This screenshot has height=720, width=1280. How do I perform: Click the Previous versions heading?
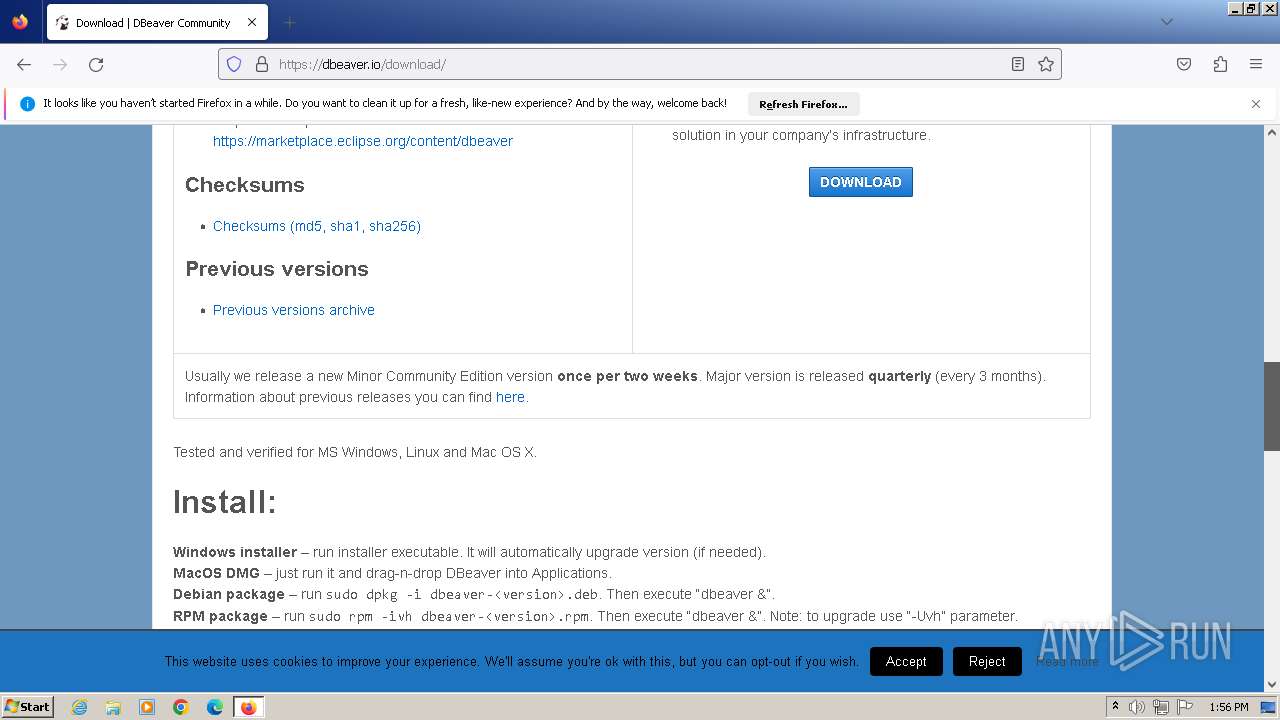(x=277, y=269)
